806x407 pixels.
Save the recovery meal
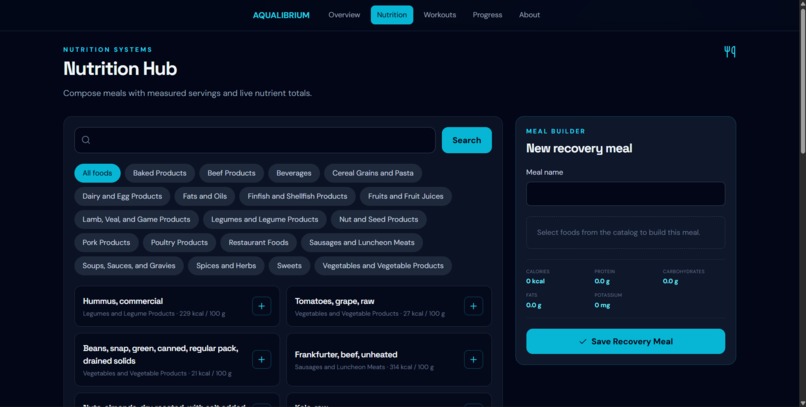625,341
